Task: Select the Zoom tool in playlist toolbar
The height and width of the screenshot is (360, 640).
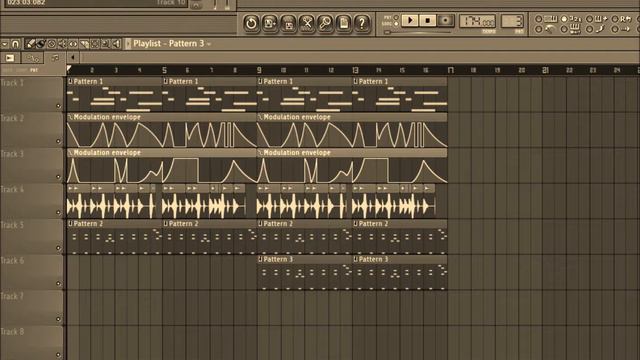Action: coord(105,44)
